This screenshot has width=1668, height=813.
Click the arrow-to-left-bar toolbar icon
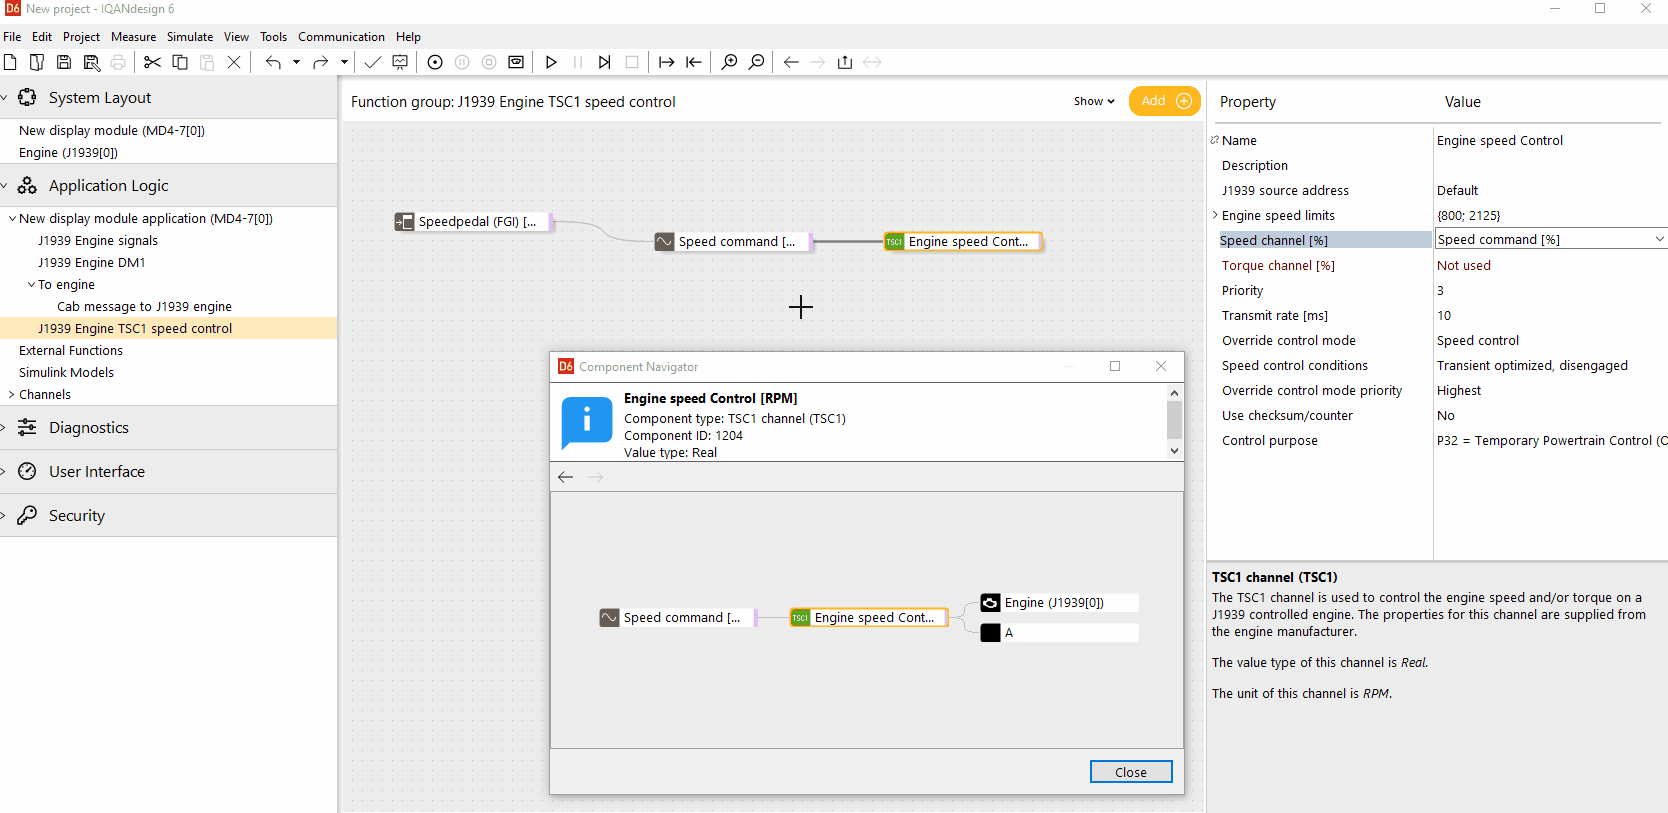694,62
